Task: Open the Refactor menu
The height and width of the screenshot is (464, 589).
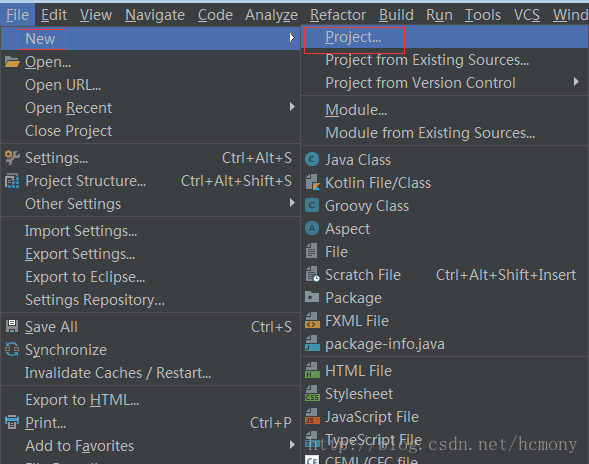Action: click(x=338, y=15)
